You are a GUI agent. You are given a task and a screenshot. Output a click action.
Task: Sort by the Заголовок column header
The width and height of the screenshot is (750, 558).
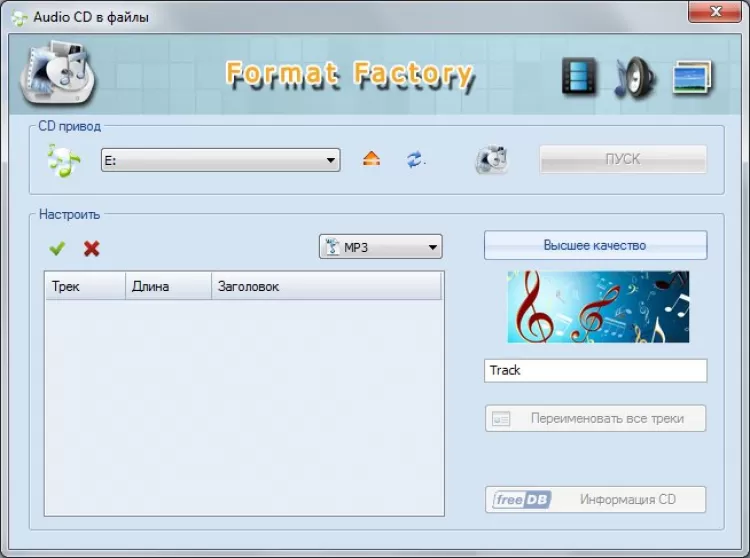pos(326,286)
